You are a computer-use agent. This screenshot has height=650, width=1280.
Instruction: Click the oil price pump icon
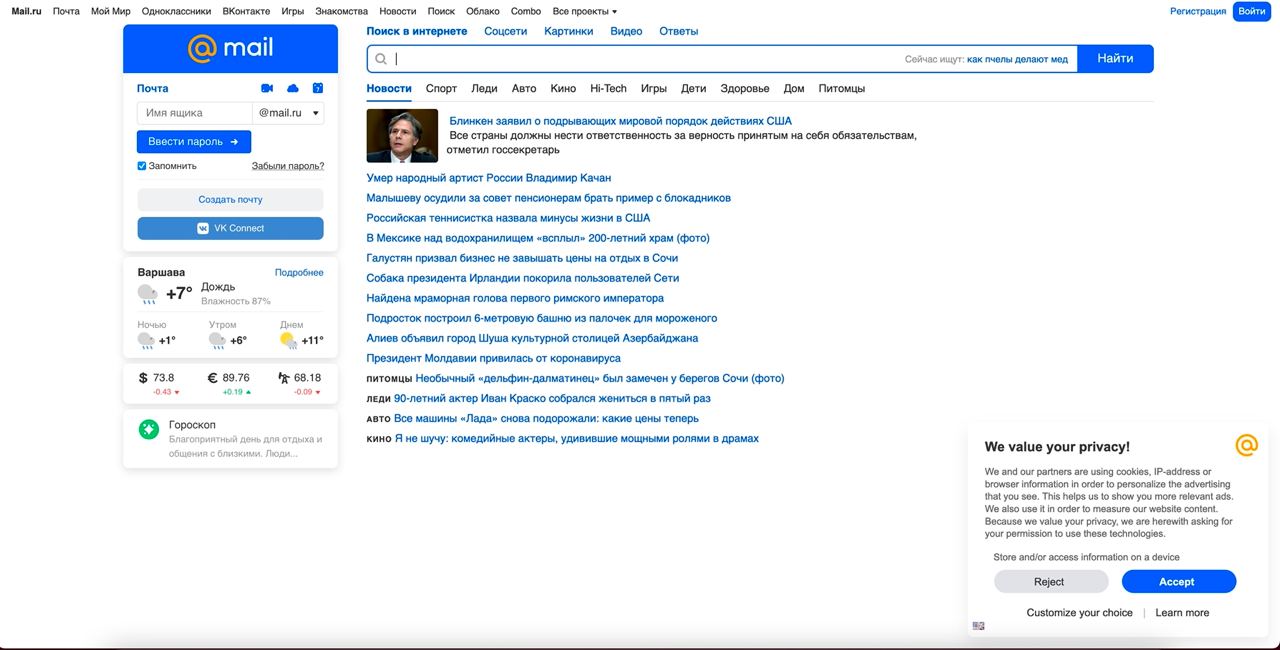click(x=284, y=378)
